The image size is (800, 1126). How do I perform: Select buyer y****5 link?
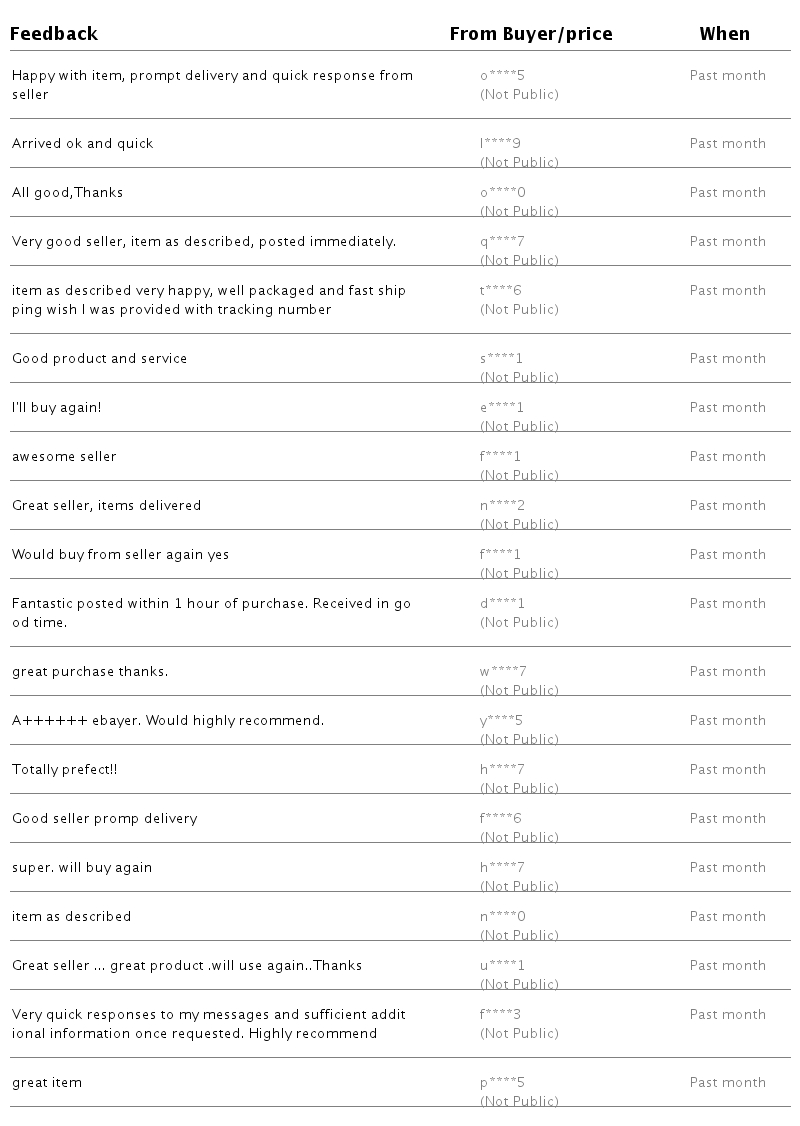(502, 720)
